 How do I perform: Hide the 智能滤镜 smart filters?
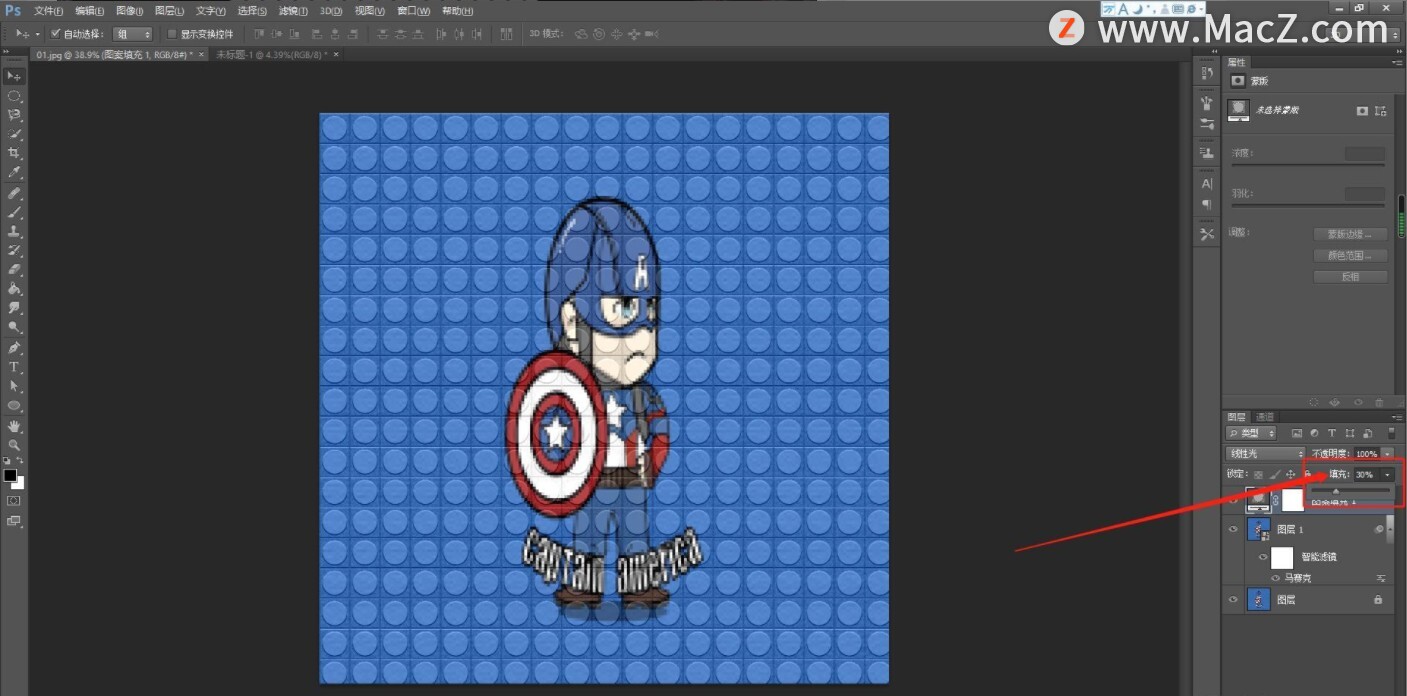[x=1263, y=556]
